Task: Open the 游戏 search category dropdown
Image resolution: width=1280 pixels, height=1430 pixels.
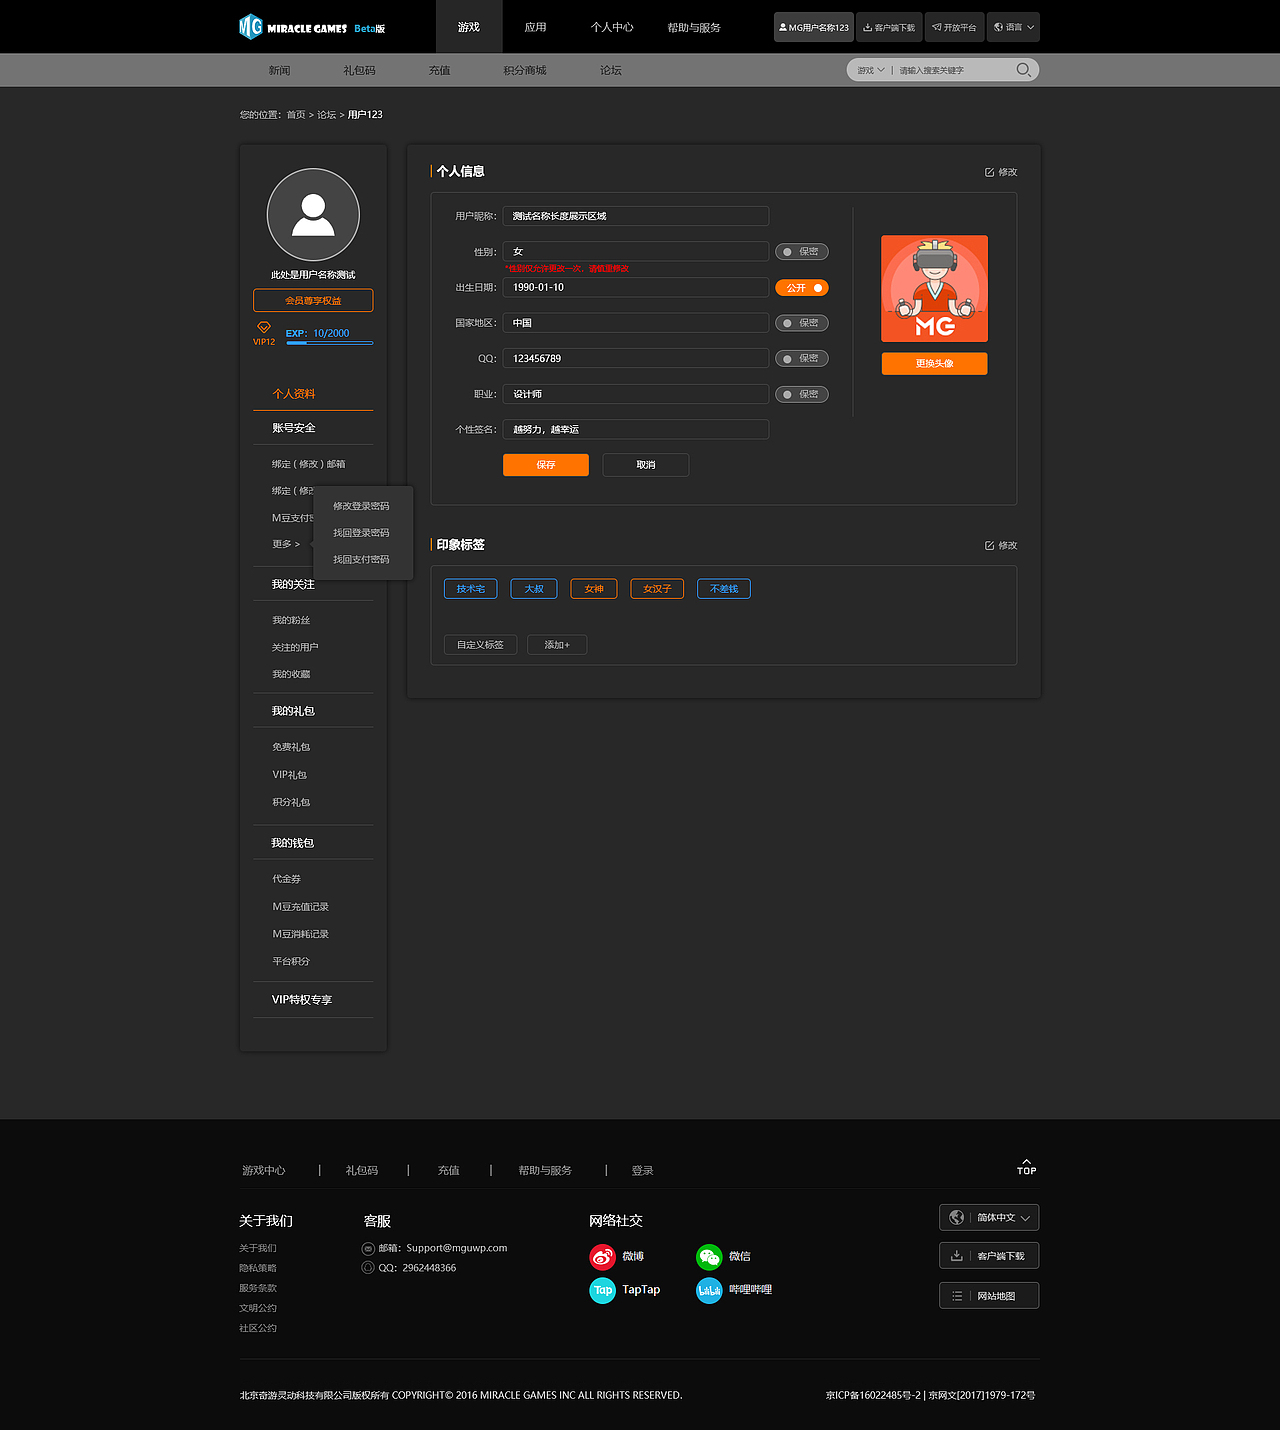Action: [x=871, y=70]
